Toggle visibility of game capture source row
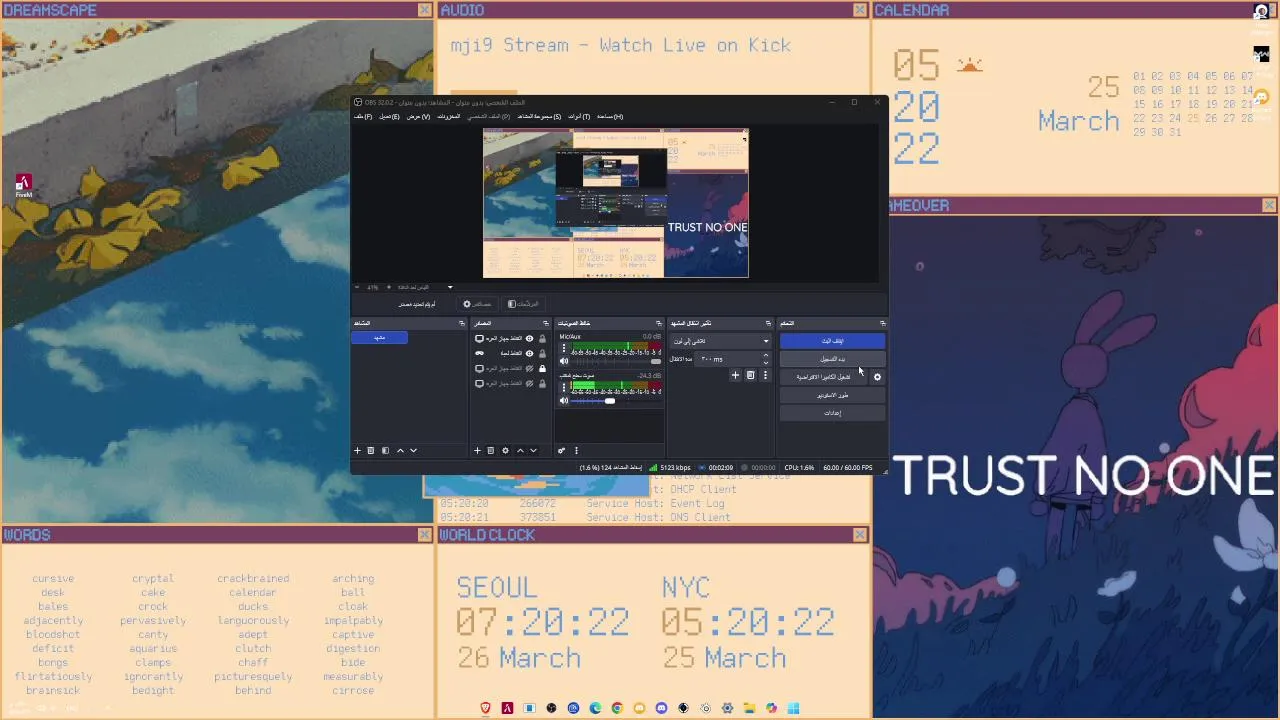The height and width of the screenshot is (720, 1280). point(529,353)
